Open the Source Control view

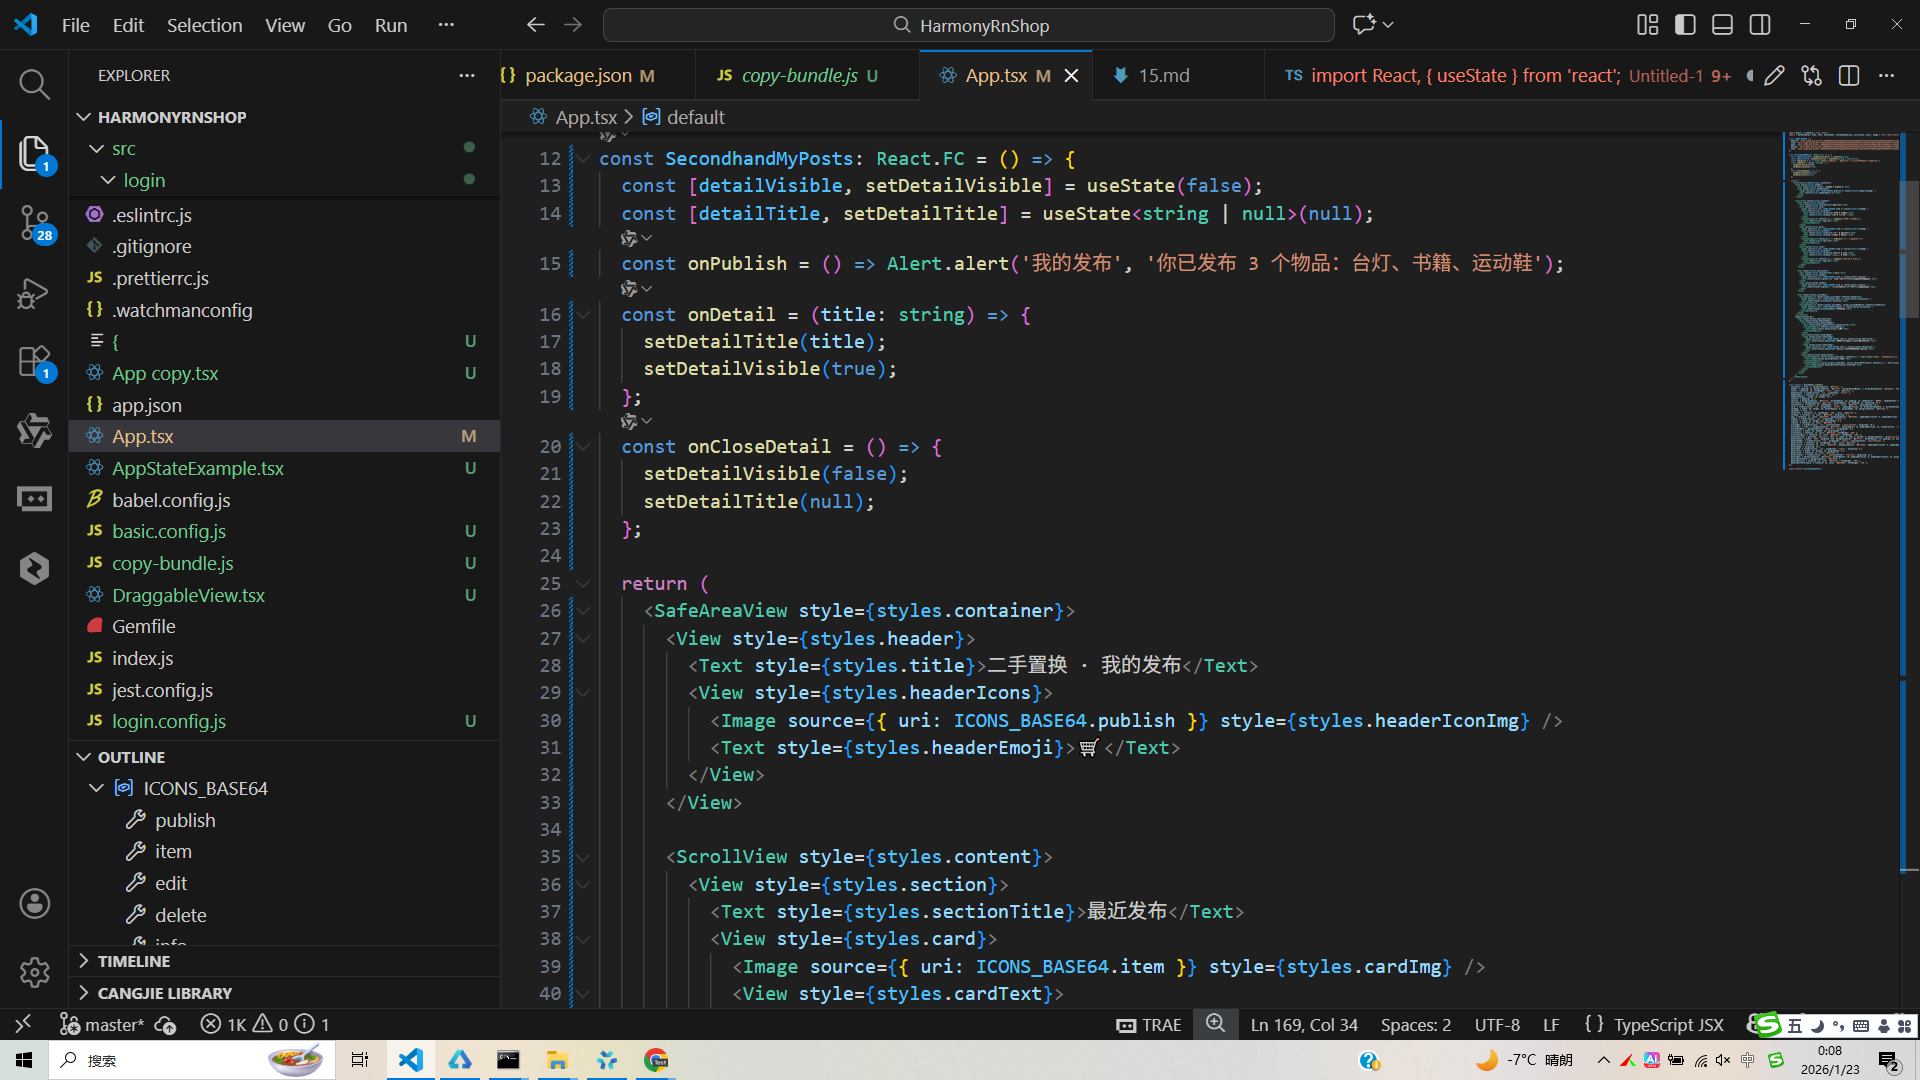click(x=34, y=222)
